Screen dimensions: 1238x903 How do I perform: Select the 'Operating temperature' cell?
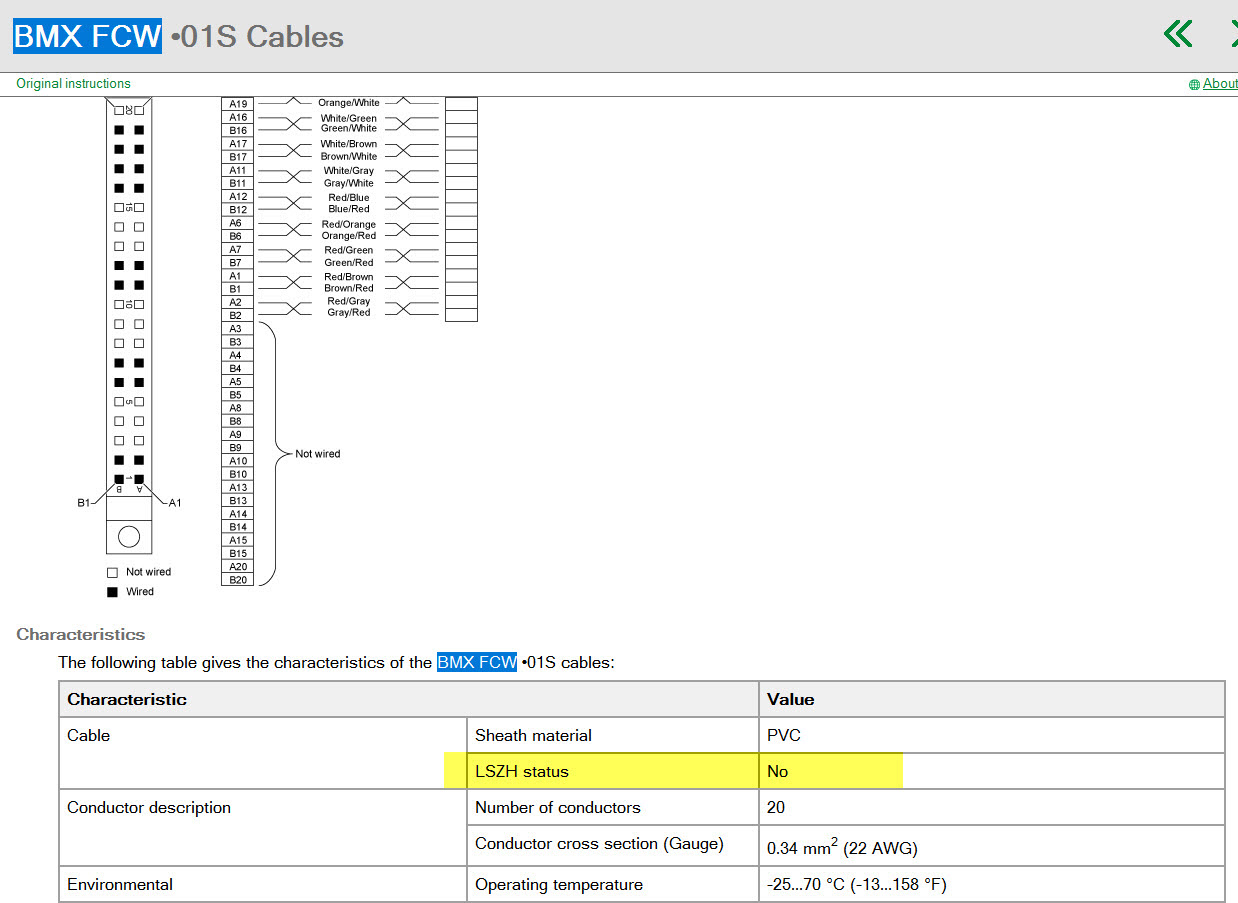pyautogui.click(x=612, y=884)
